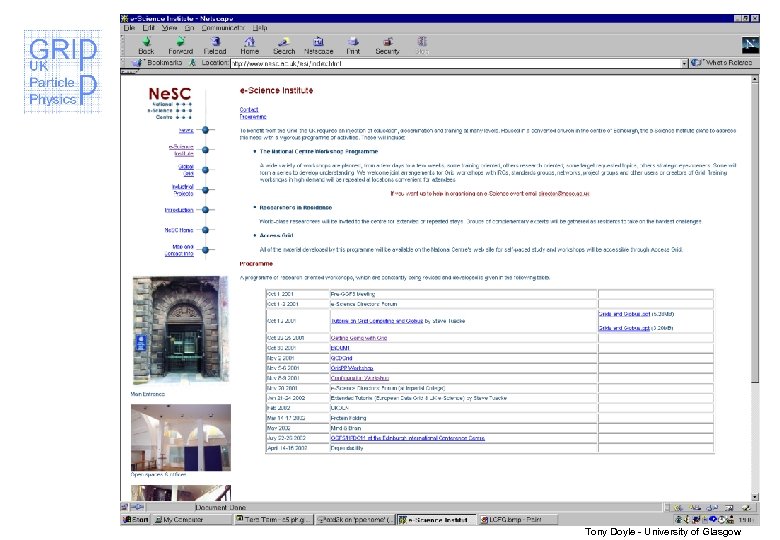Open the Edit menu
This screenshot has width=780, height=540.
point(148,28)
